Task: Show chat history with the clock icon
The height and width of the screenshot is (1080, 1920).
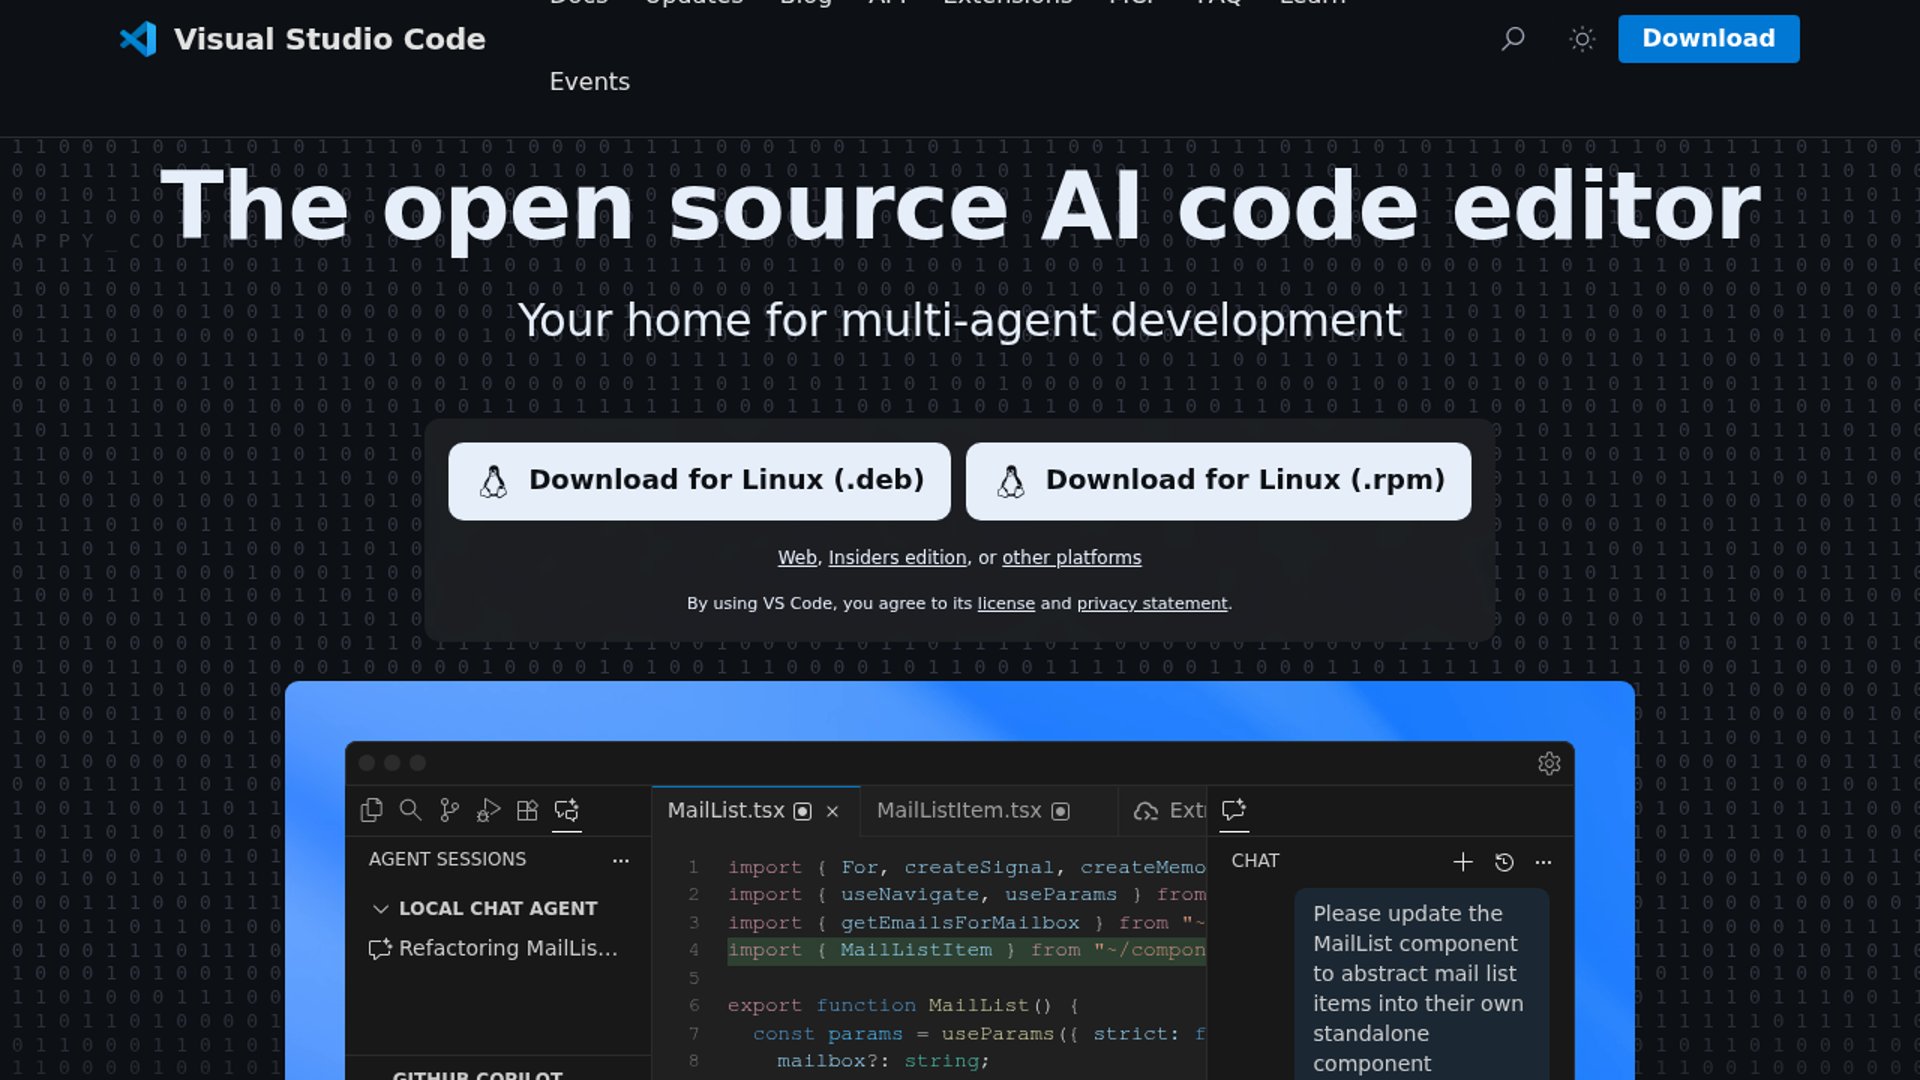Action: coord(1505,861)
